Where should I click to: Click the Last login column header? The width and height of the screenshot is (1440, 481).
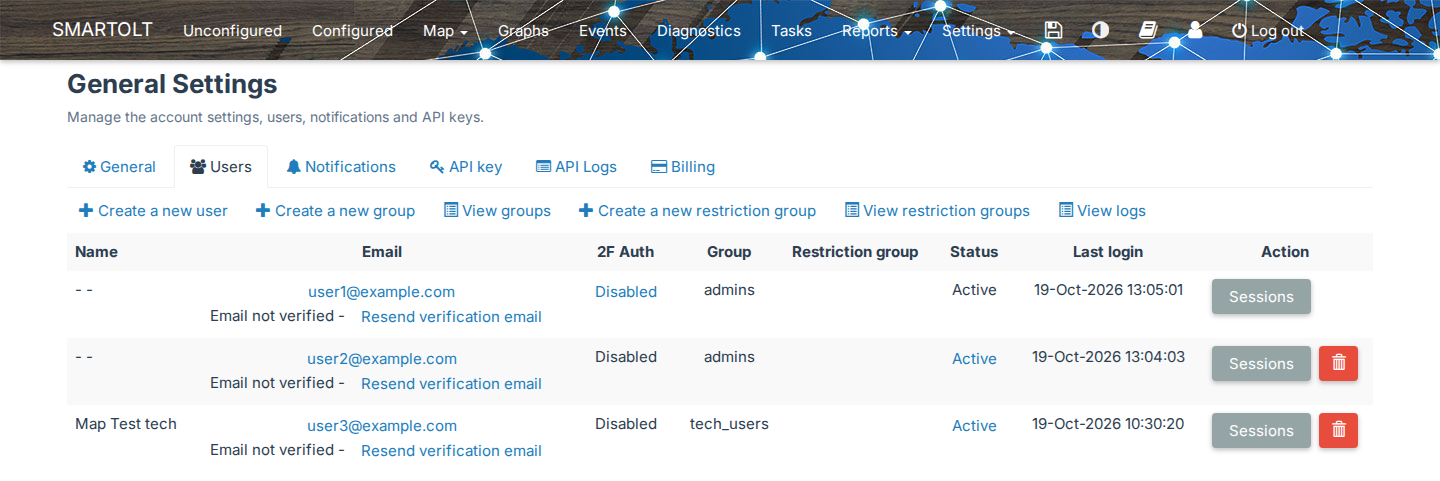[x=1108, y=252]
